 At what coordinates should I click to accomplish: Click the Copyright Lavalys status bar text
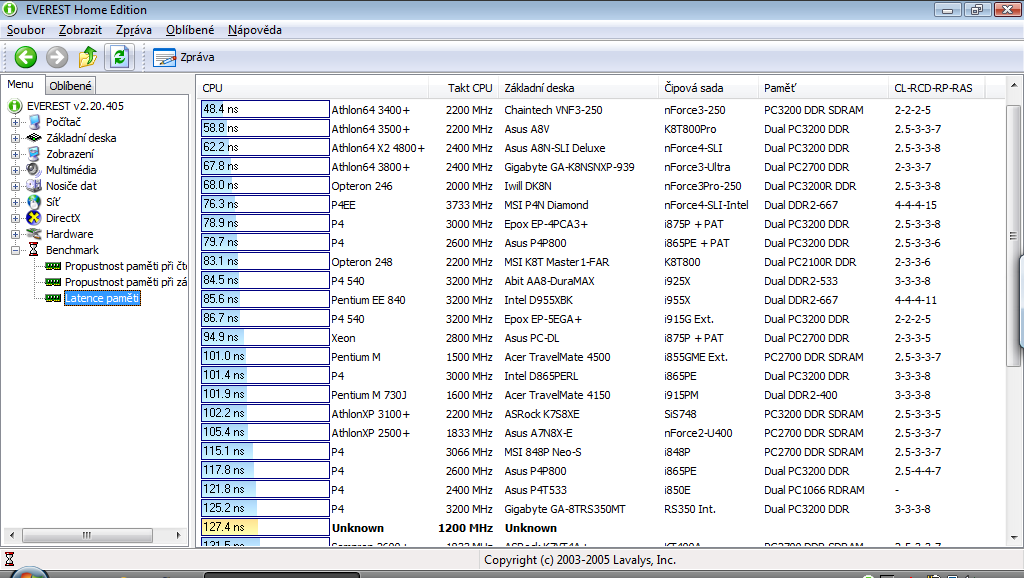pos(580,560)
